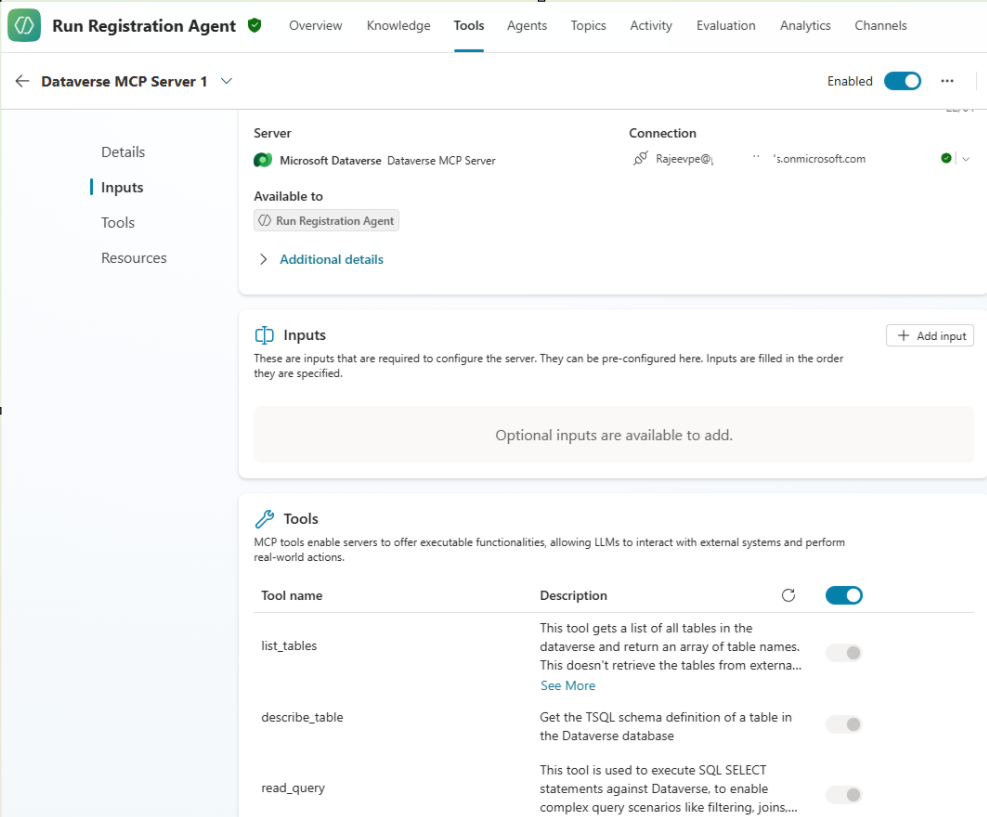987x817 pixels.
Task: Toggle the all-tools switch in the table header
Action: click(843, 595)
